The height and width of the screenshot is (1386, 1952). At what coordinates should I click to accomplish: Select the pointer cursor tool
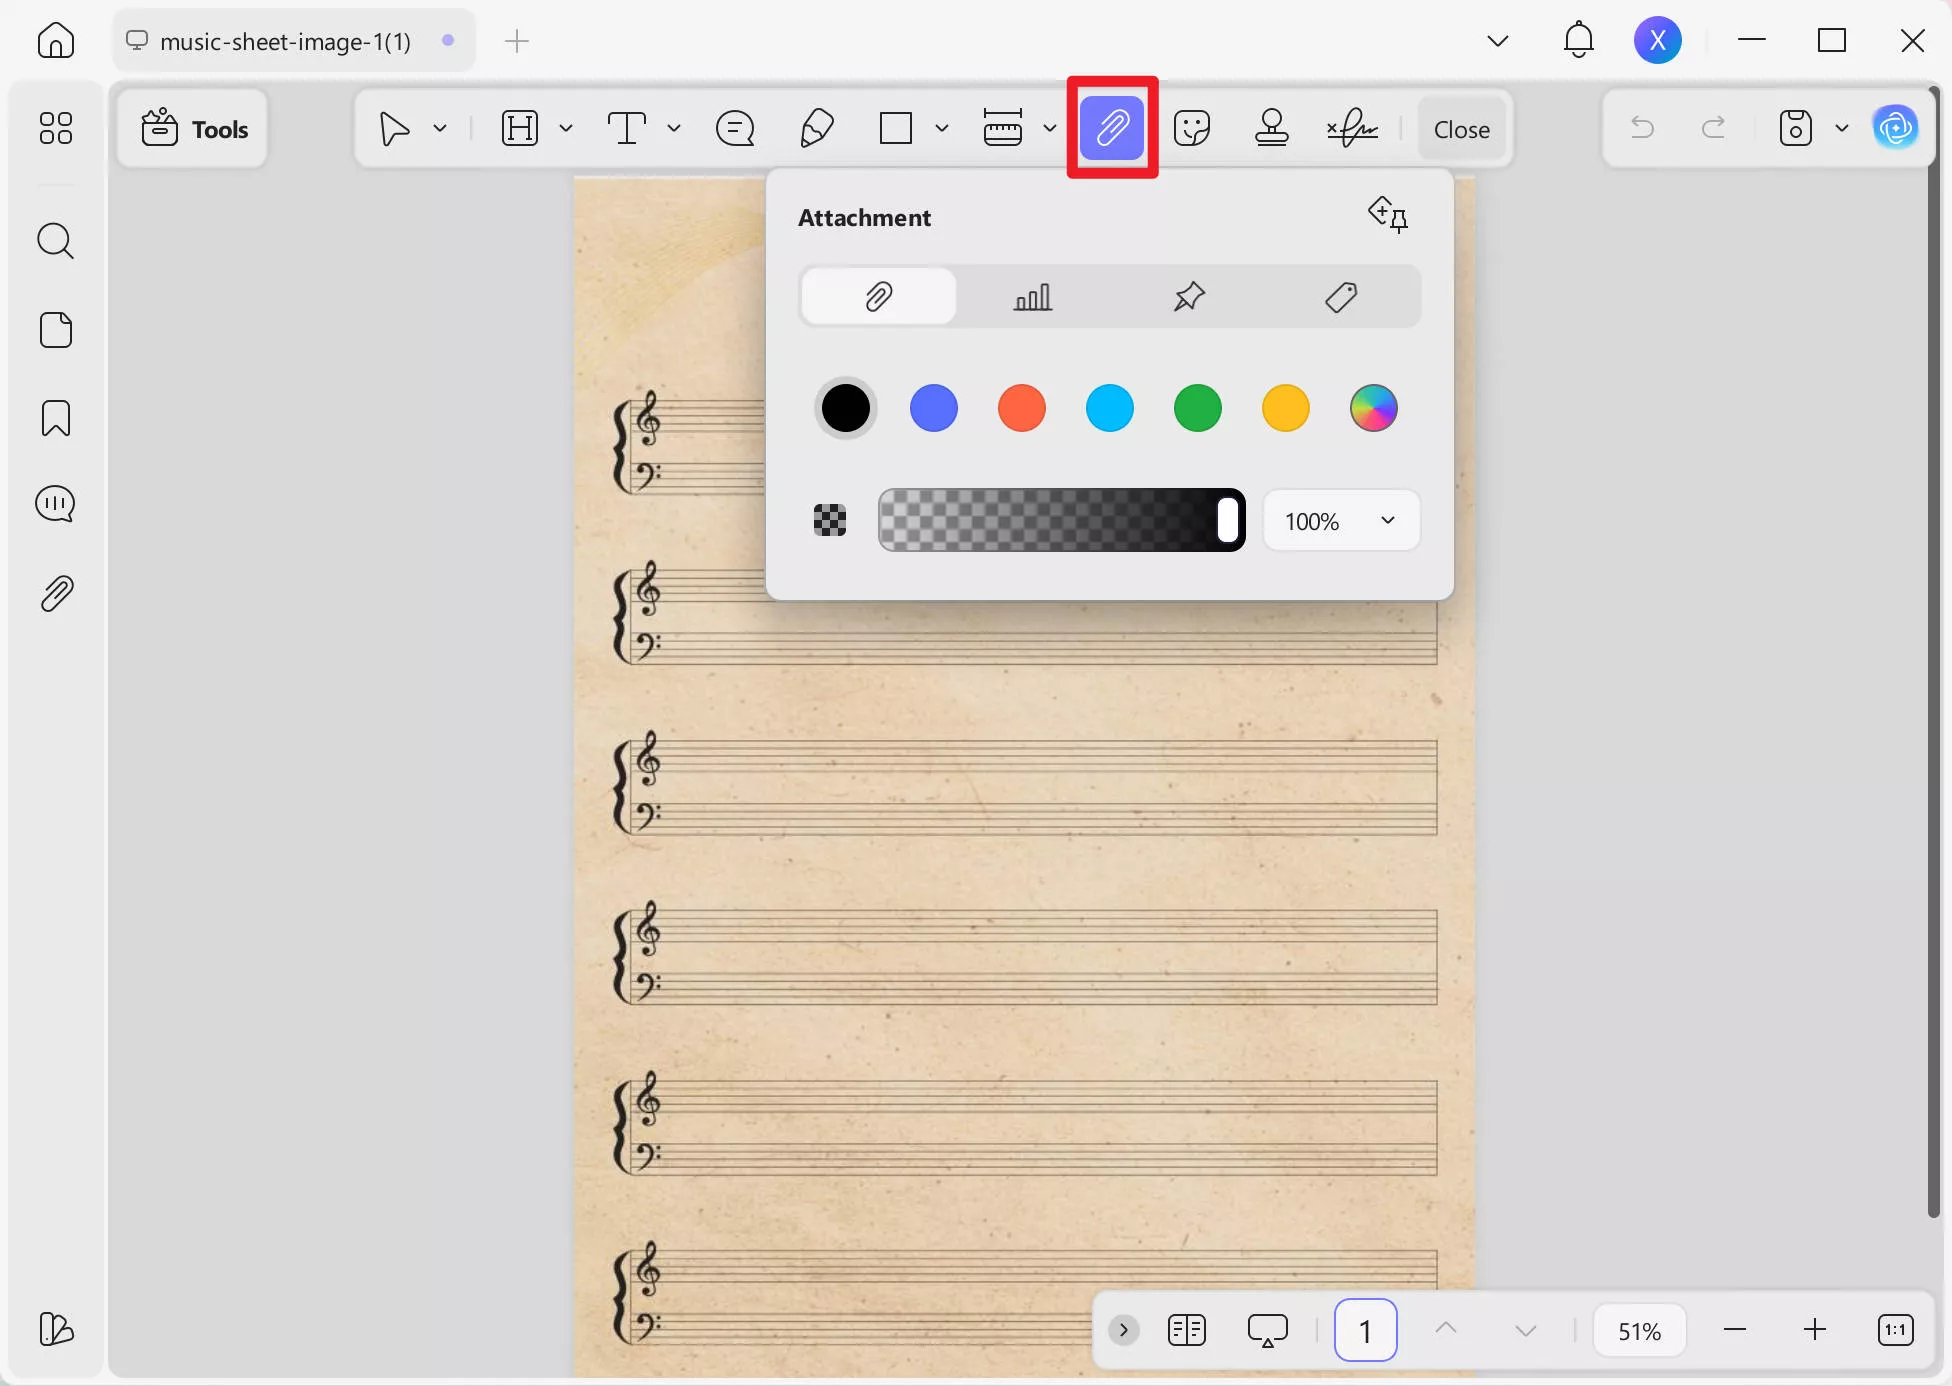pos(395,129)
